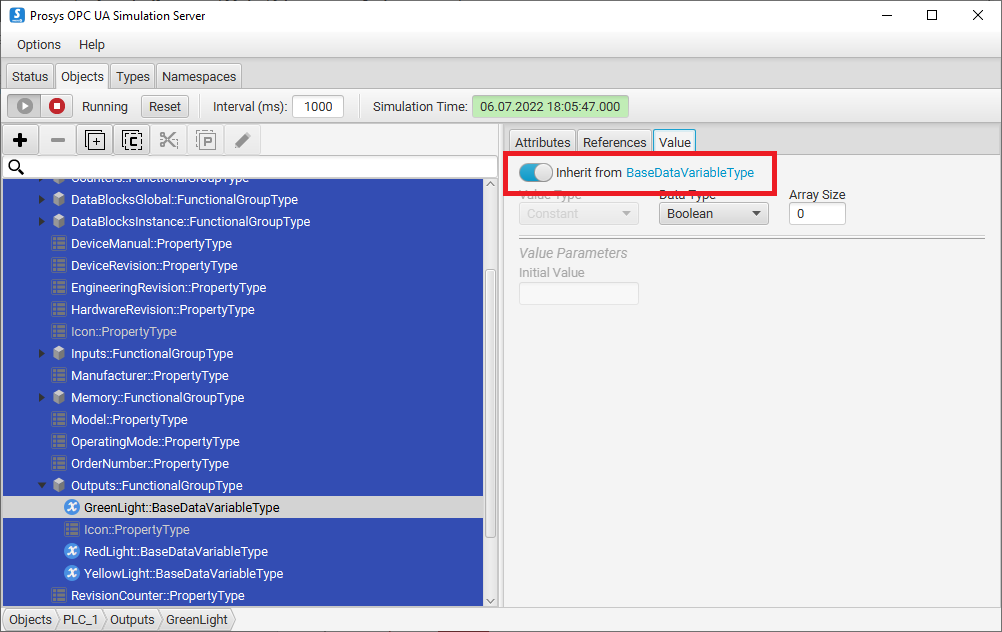Follow the BaseDataVariableType link
1002x632 pixels.
[x=690, y=173]
